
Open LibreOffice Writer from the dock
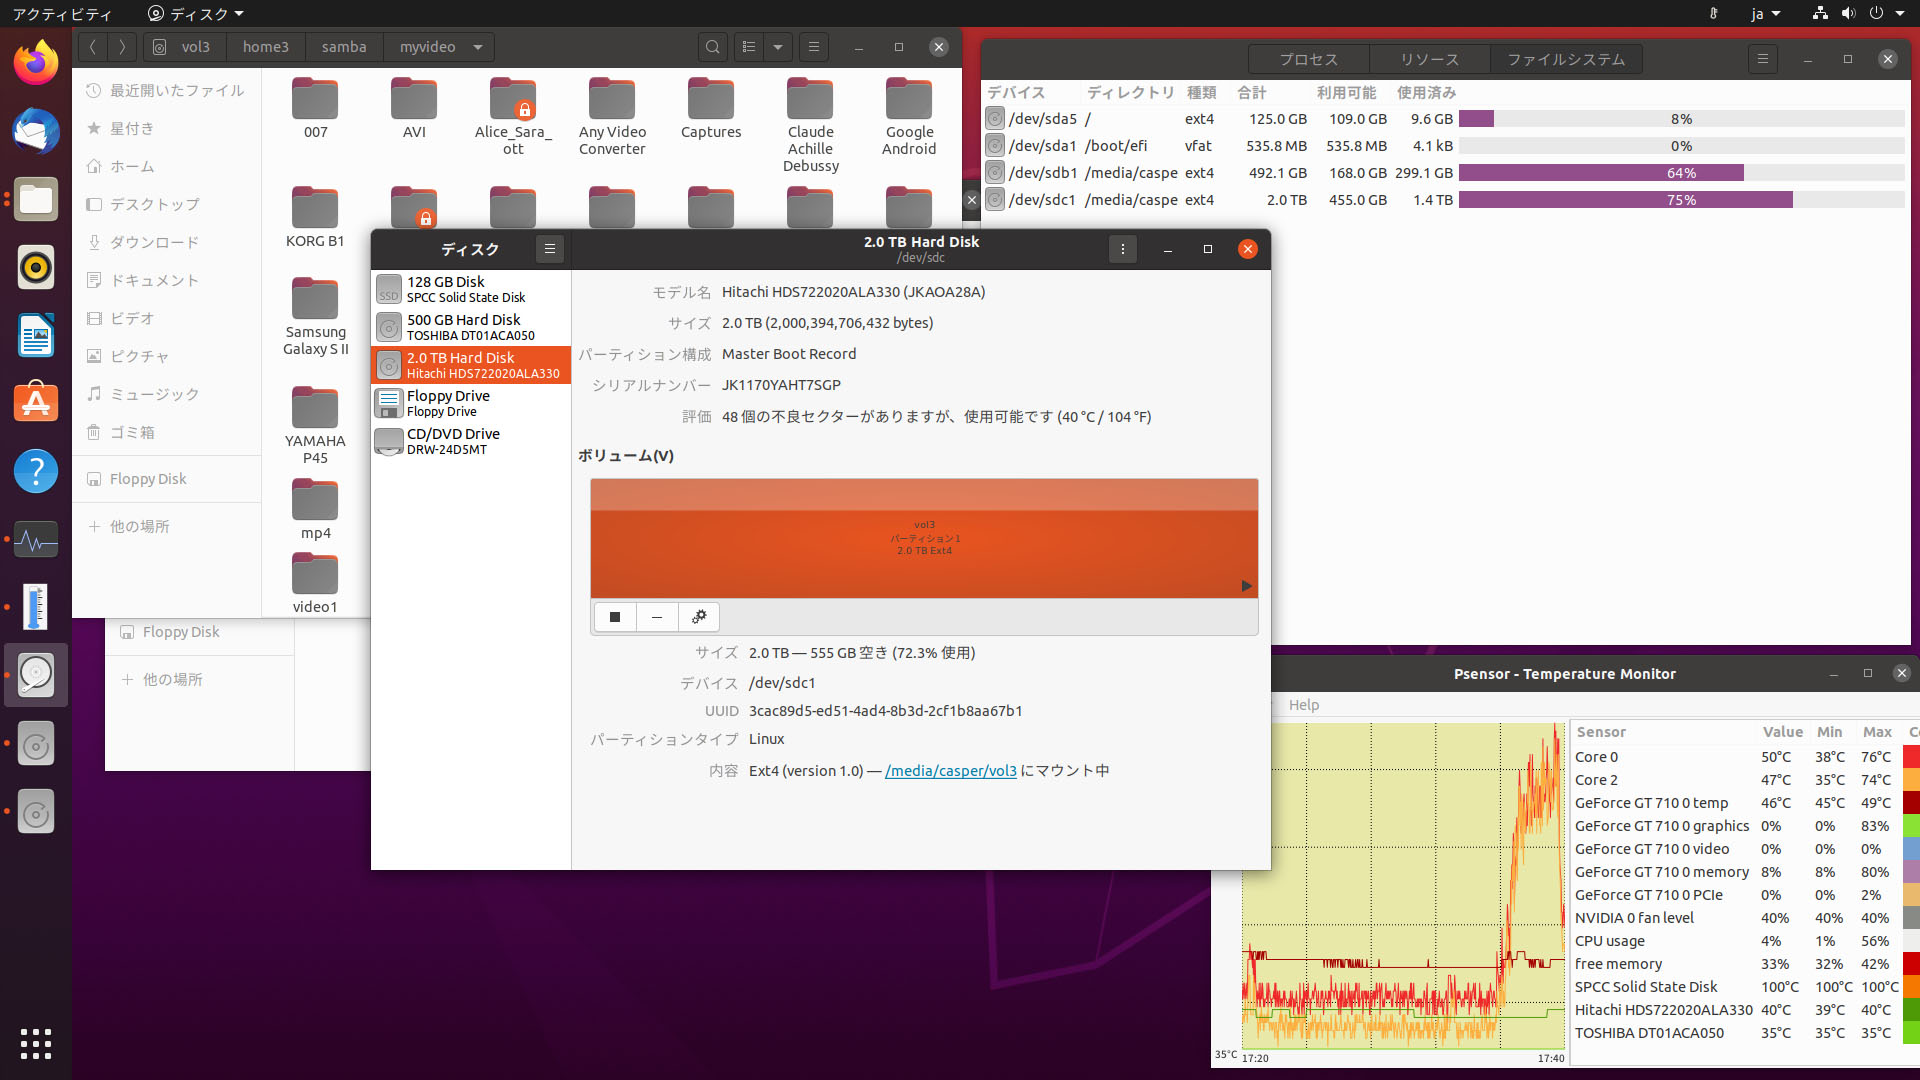tap(36, 335)
